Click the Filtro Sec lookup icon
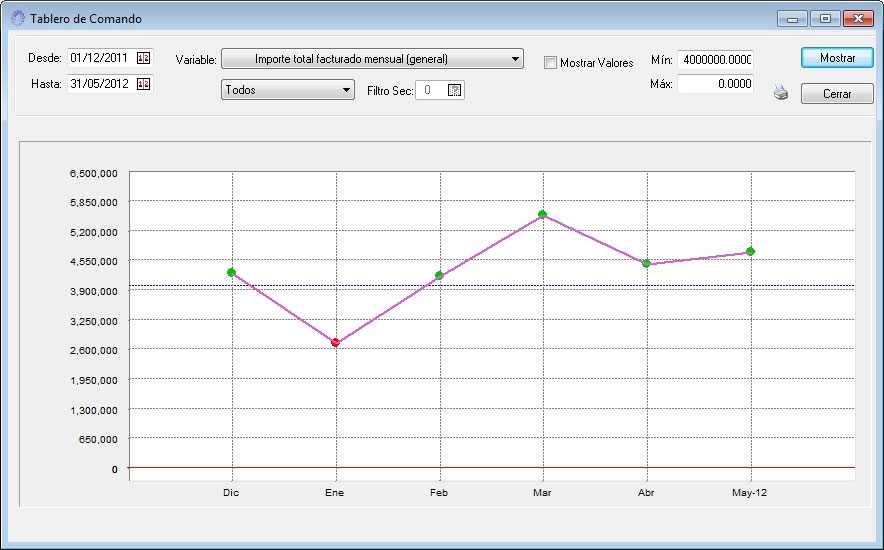Image resolution: width=884 pixels, height=550 pixels. tap(455, 90)
